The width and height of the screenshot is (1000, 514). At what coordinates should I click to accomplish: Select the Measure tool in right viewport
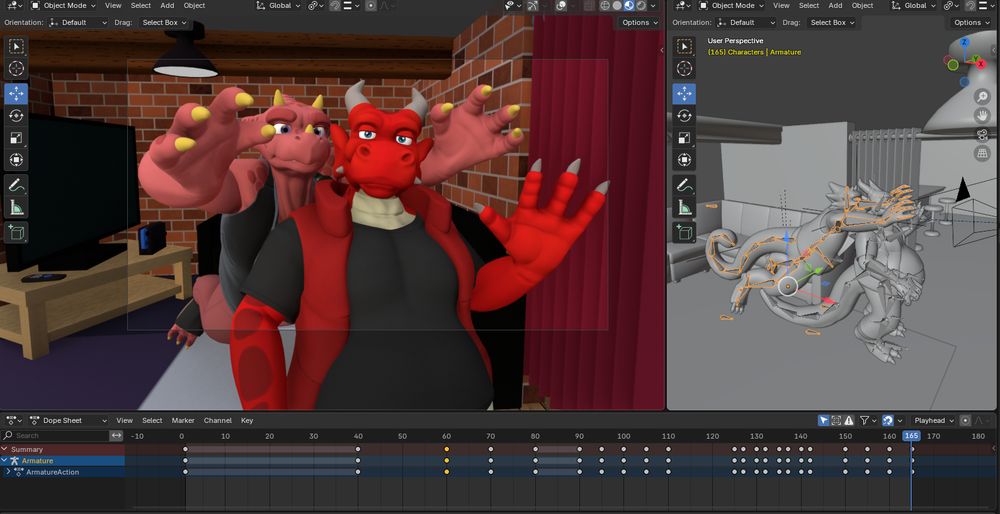tap(684, 208)
